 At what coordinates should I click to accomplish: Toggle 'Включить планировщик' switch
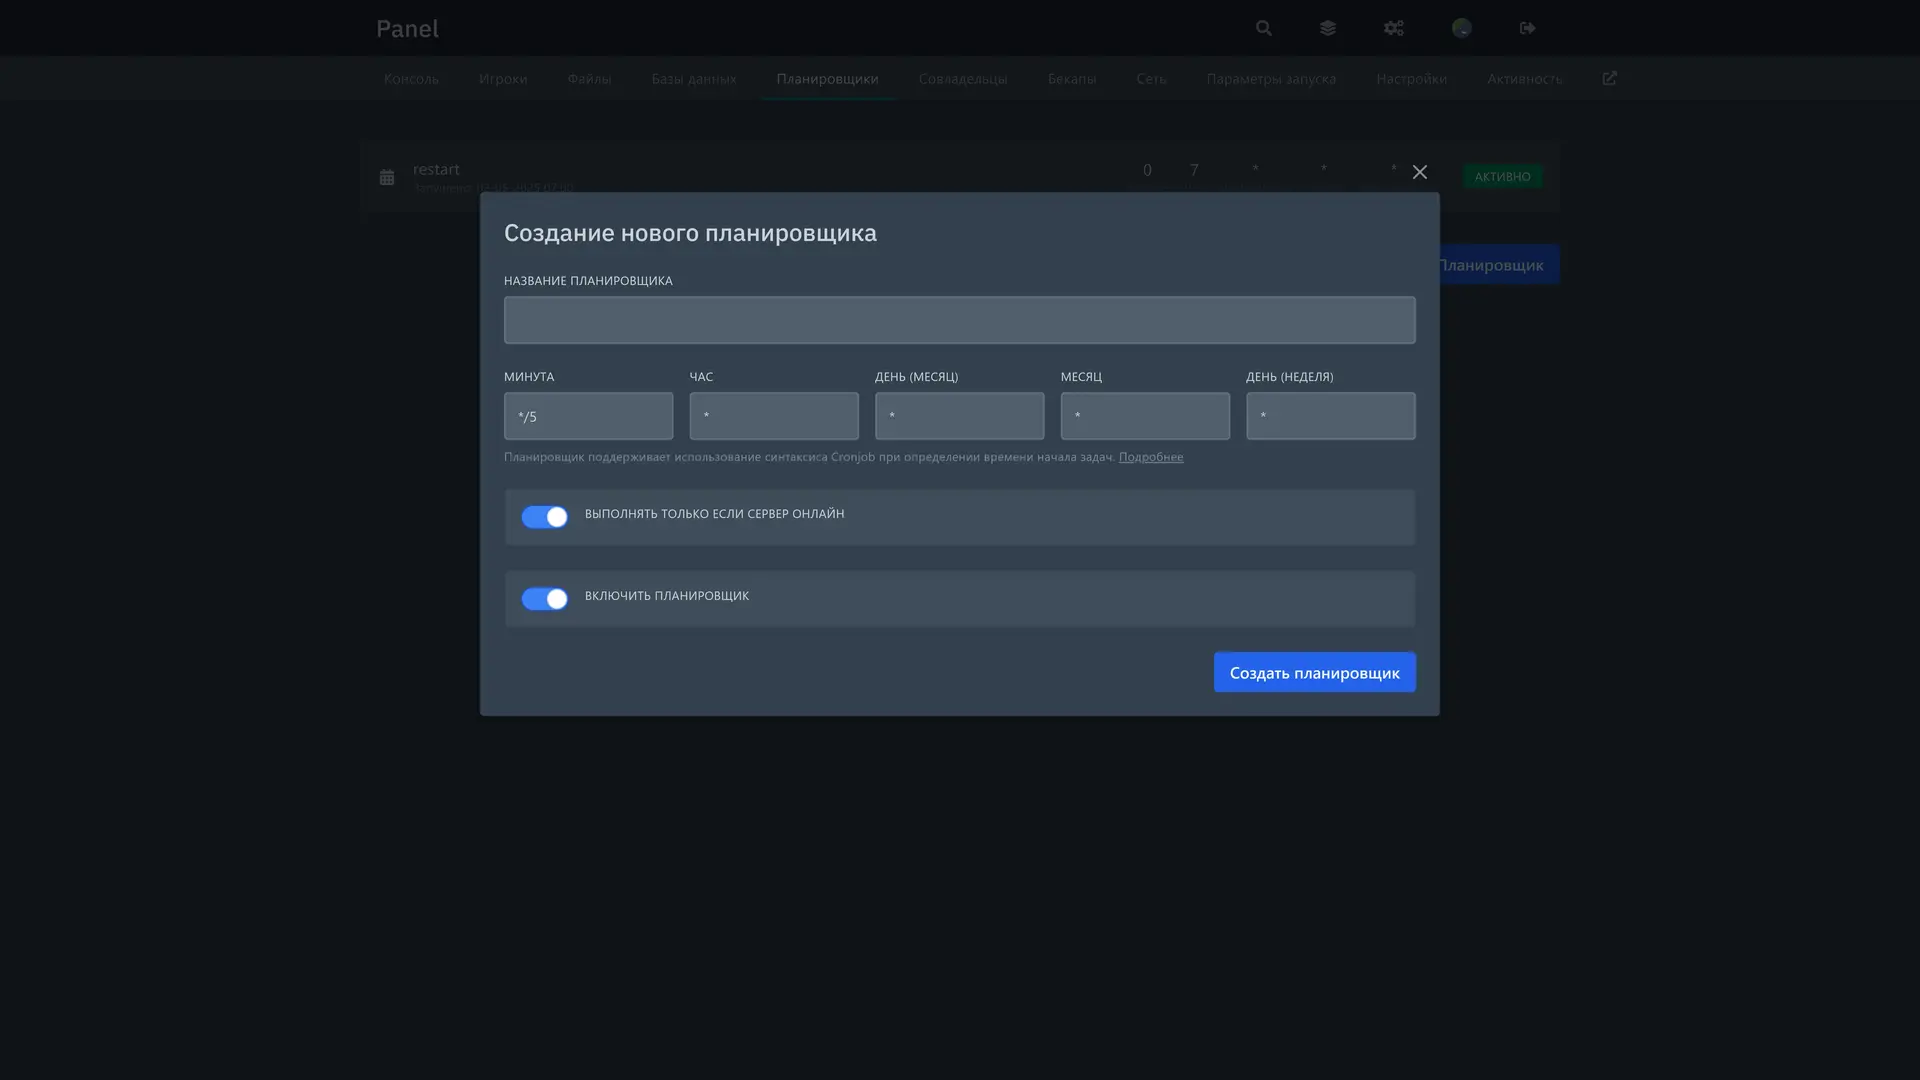[x=545, y=599]
